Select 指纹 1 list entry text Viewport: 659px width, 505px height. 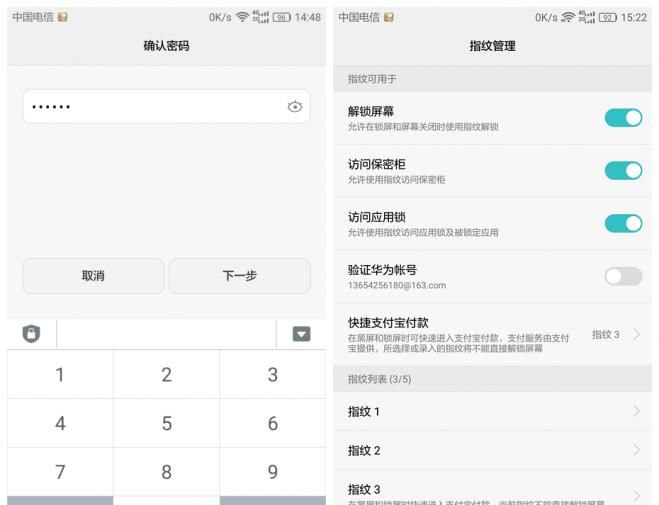(364, 412)
